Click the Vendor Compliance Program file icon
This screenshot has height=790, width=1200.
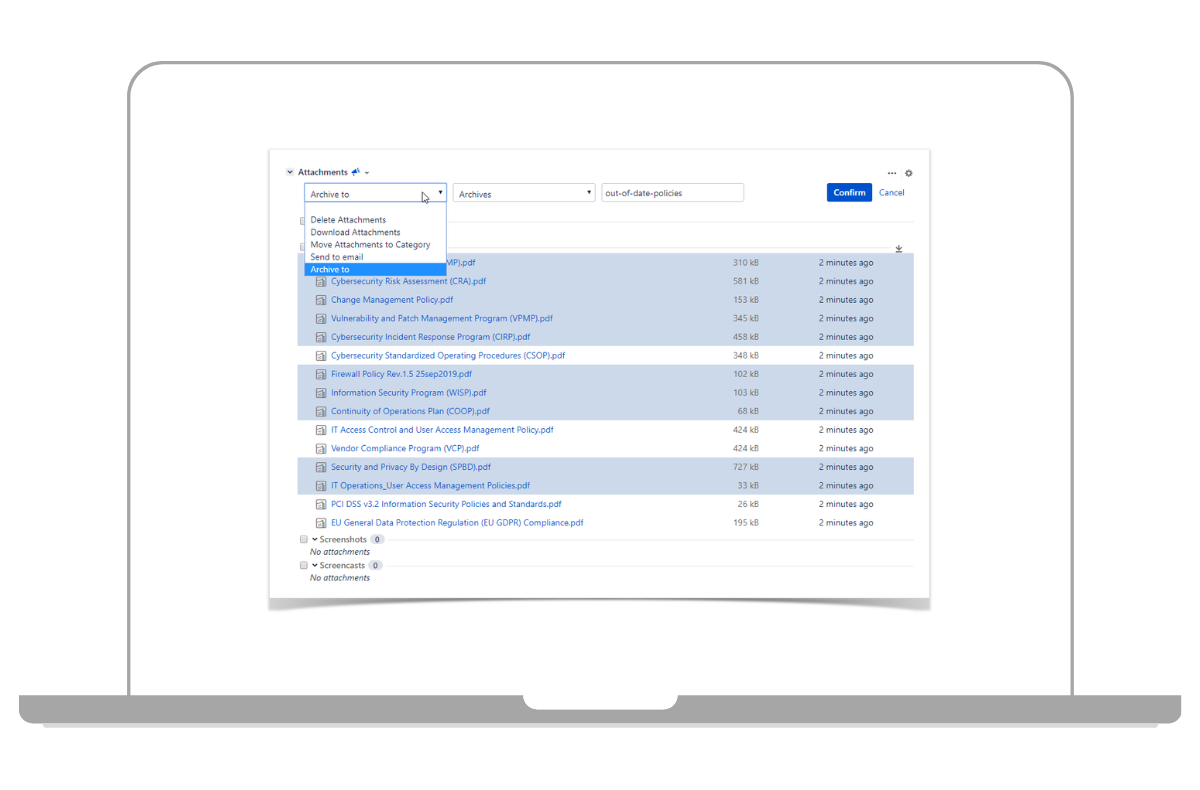coord(321,449)
